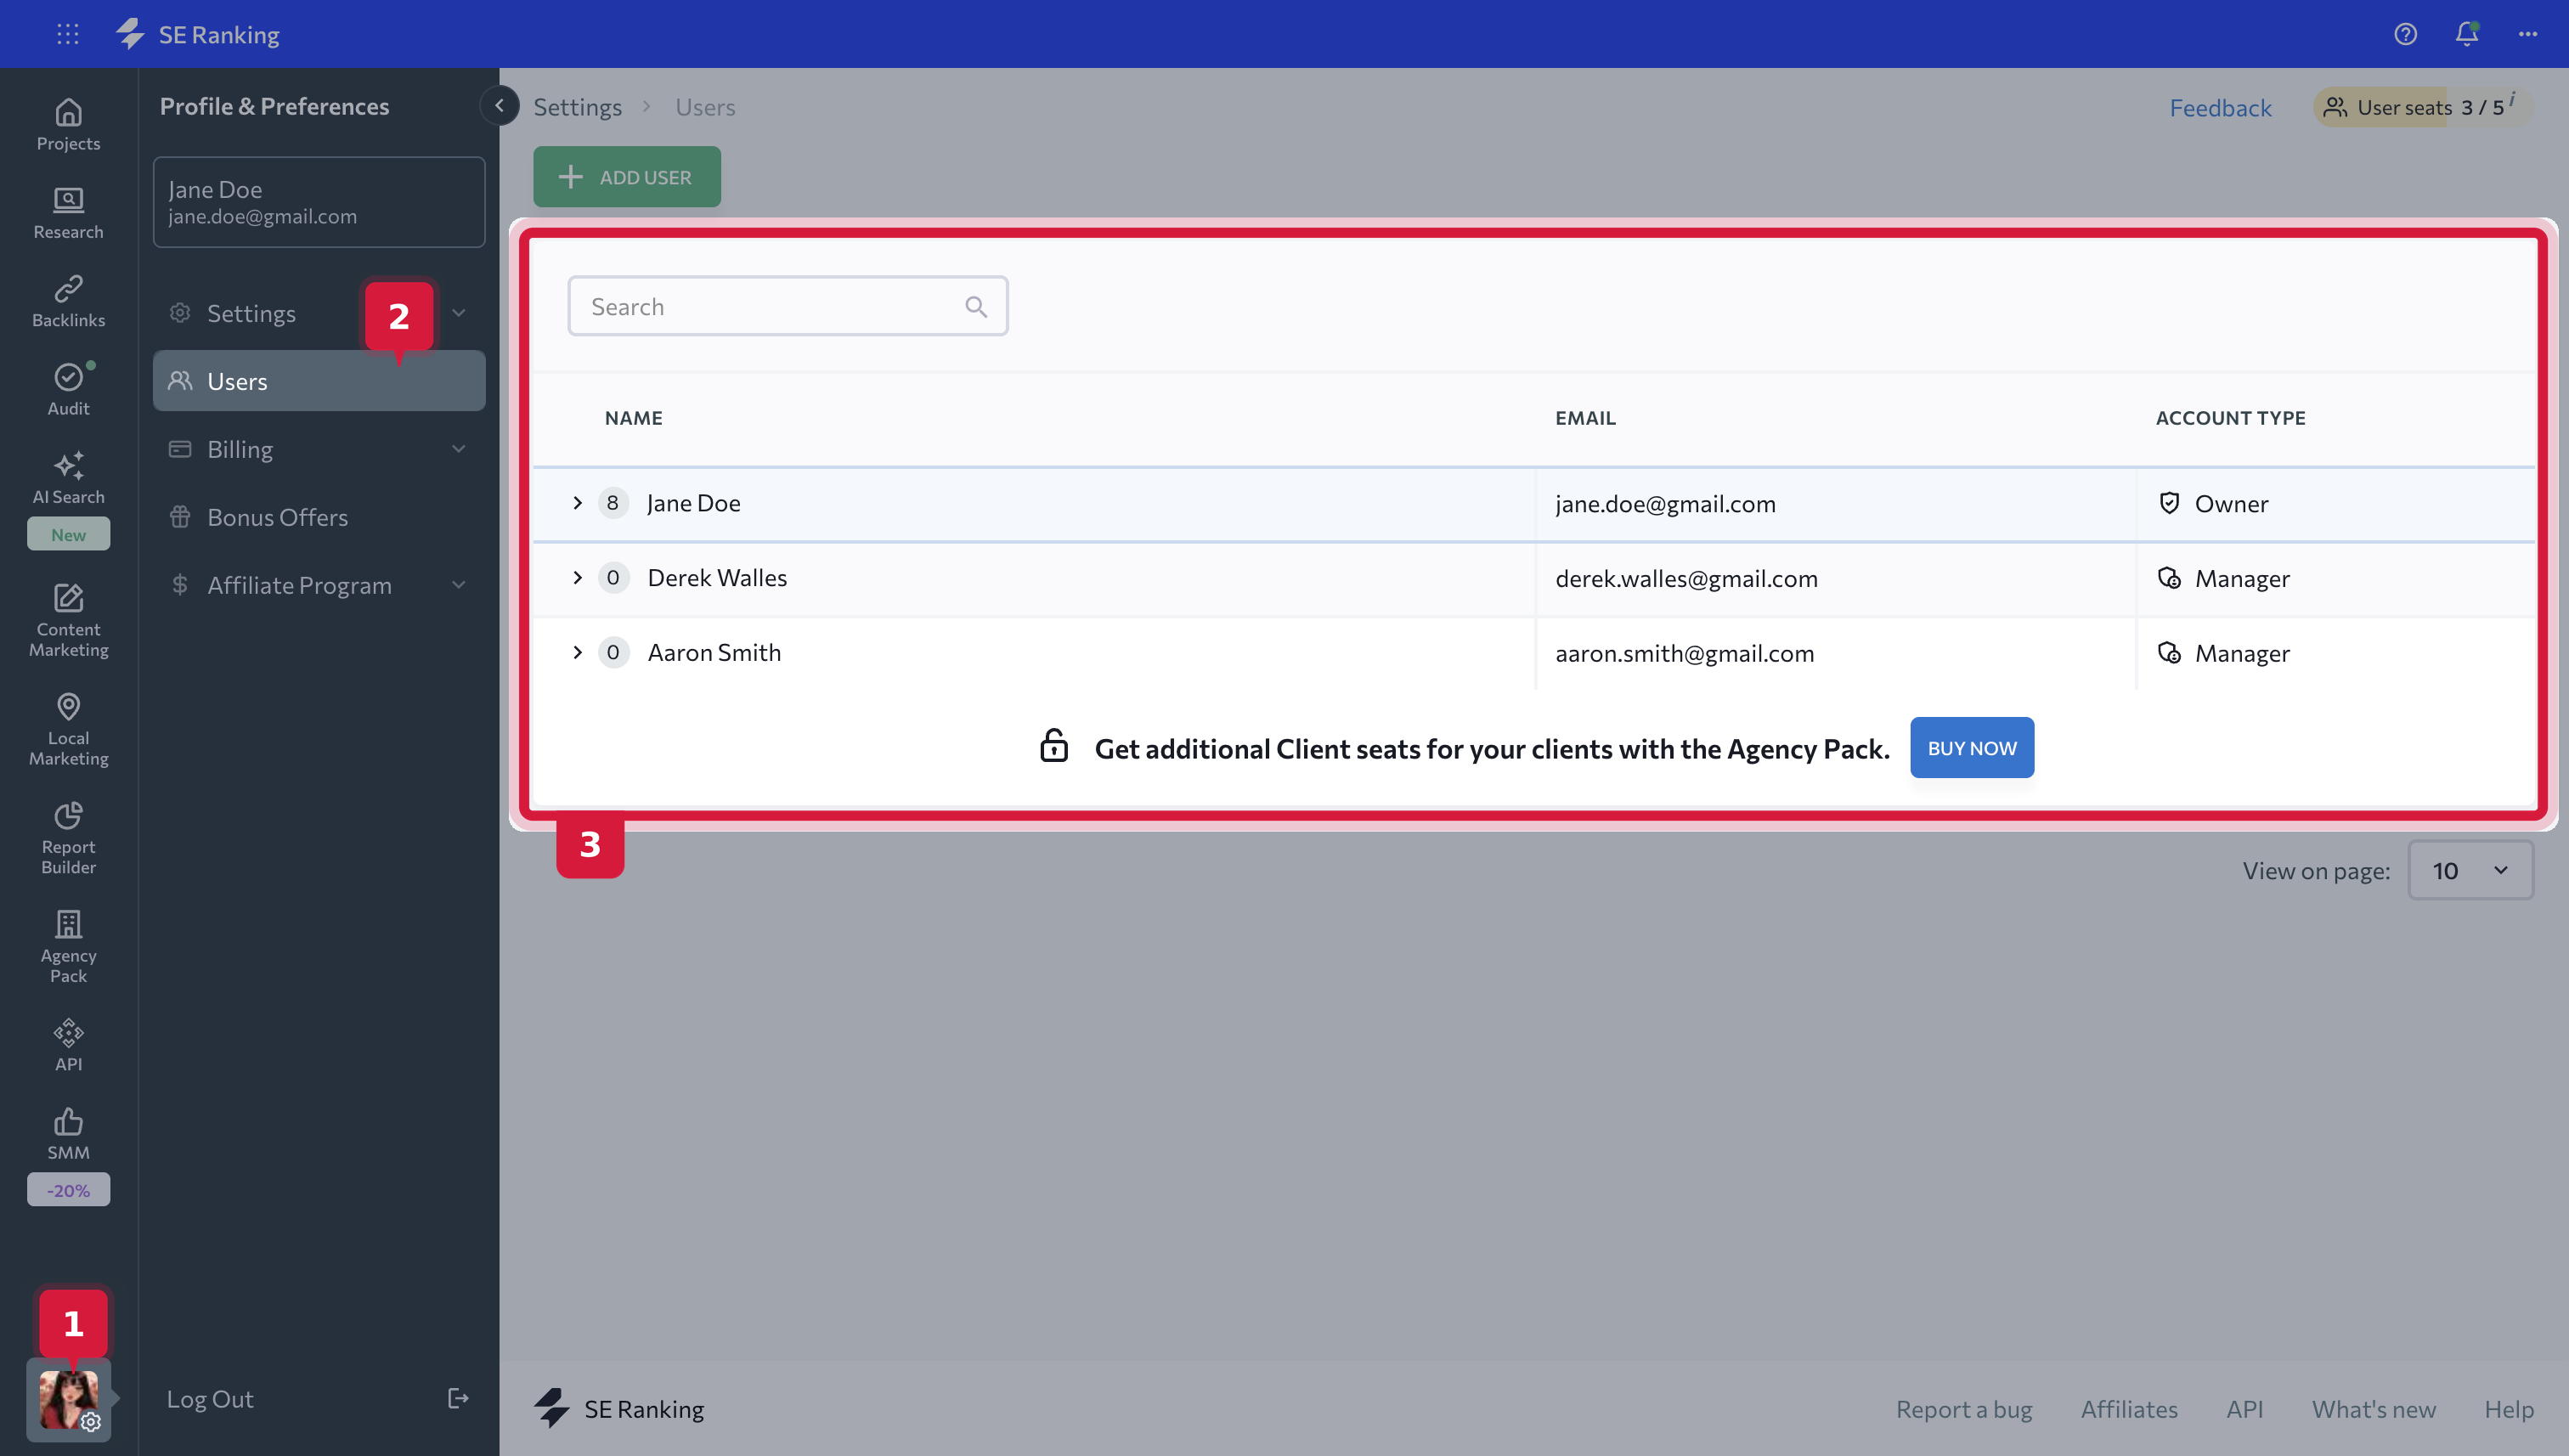This screenshot has width=2569, height=1456.
Task: Open Audit sidebar section
Action: [x=68, y=389]
